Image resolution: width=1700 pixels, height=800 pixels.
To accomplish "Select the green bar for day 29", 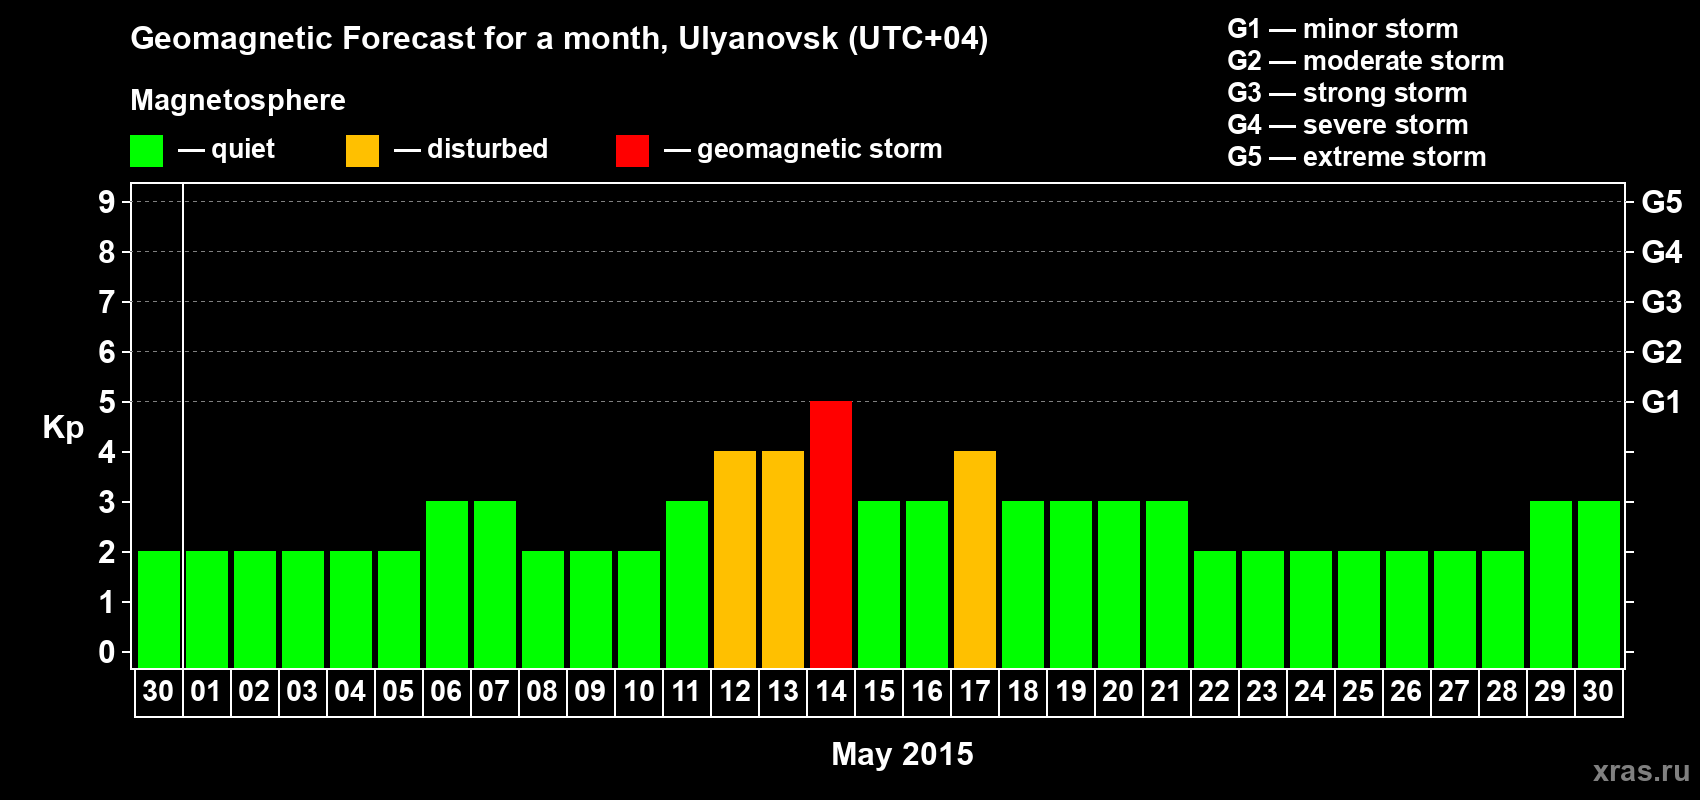I will pos(1551,584).
